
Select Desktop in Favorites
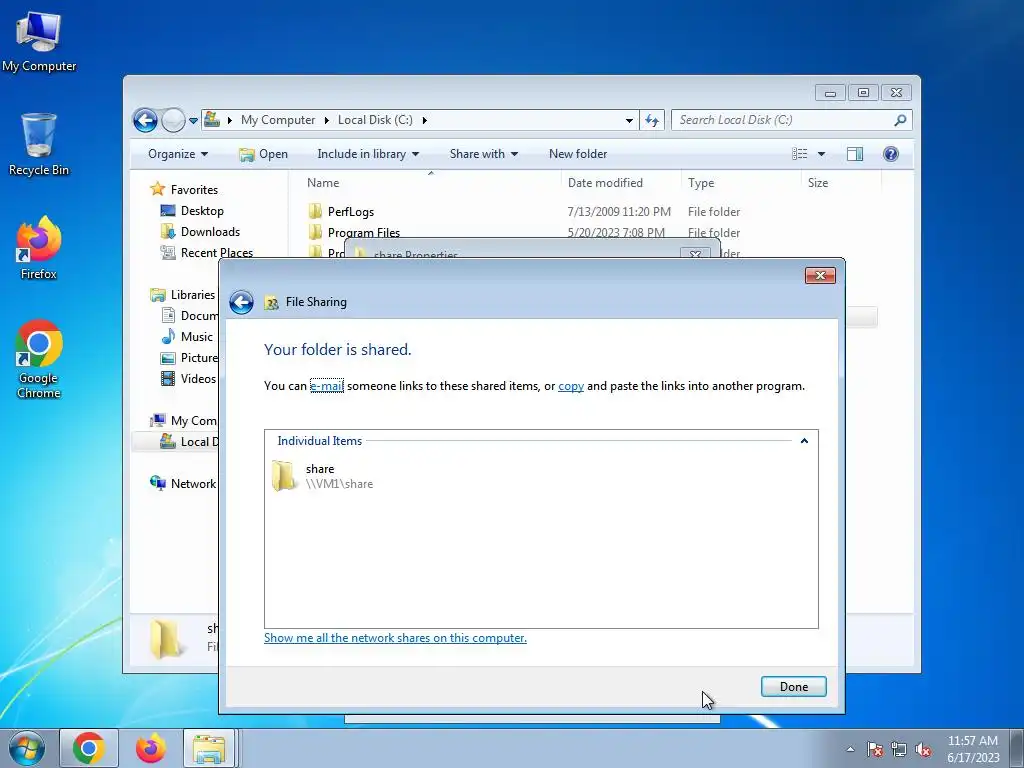202,211
